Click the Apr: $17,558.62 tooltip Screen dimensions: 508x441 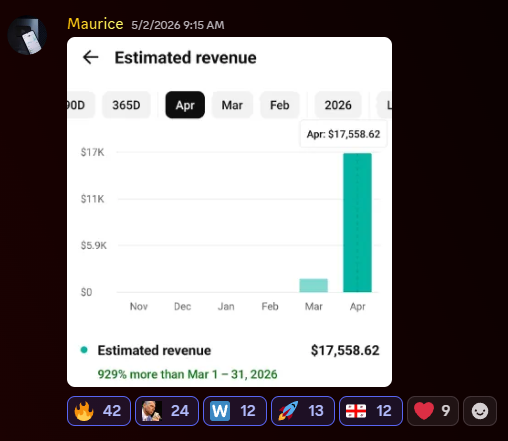point(343,134)
